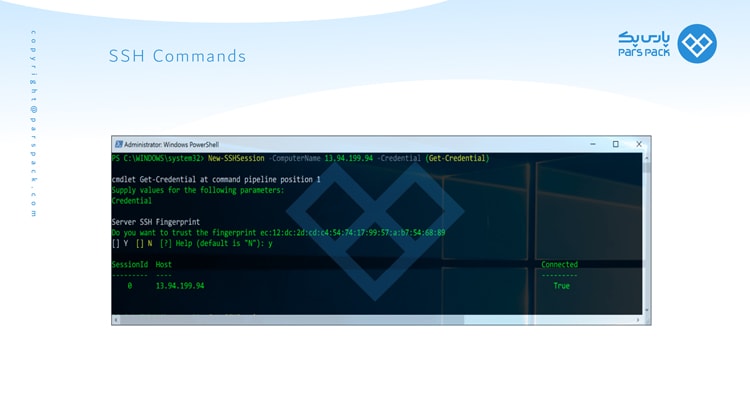Click the Pars Pack logo
Screen dimensions: 750x400
pos(667,44)
